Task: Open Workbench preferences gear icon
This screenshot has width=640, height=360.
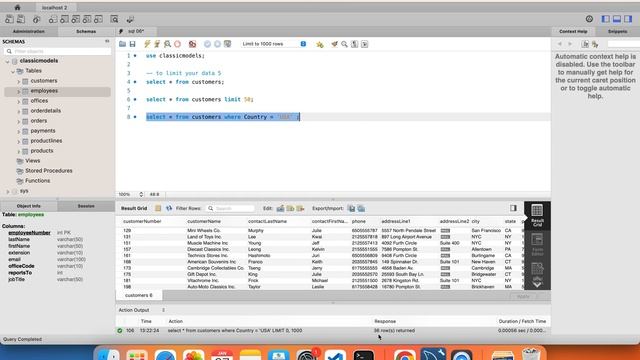Action: pos(589,19)
